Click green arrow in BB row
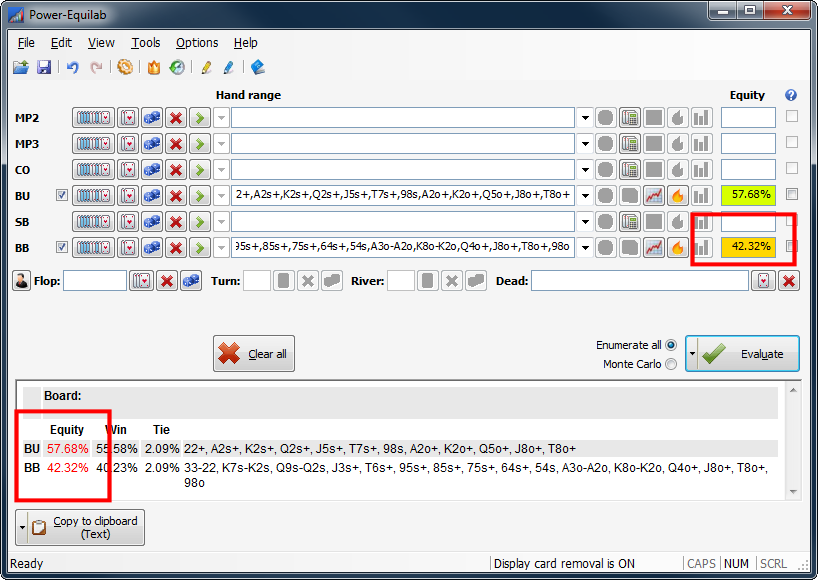This screenshot has width=818, height=580. pos(200,248)
